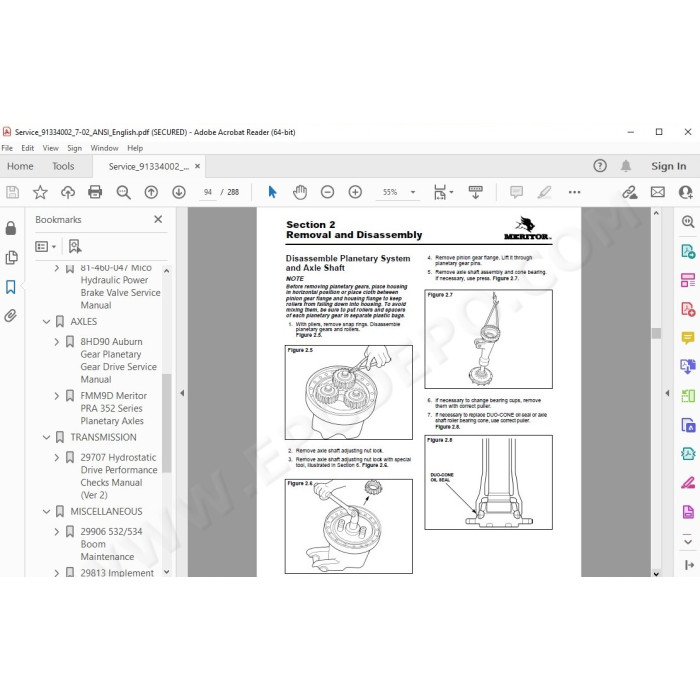Open the TRANSMISSION bookmark
700x700 pixels.
(x=104, y=438)
